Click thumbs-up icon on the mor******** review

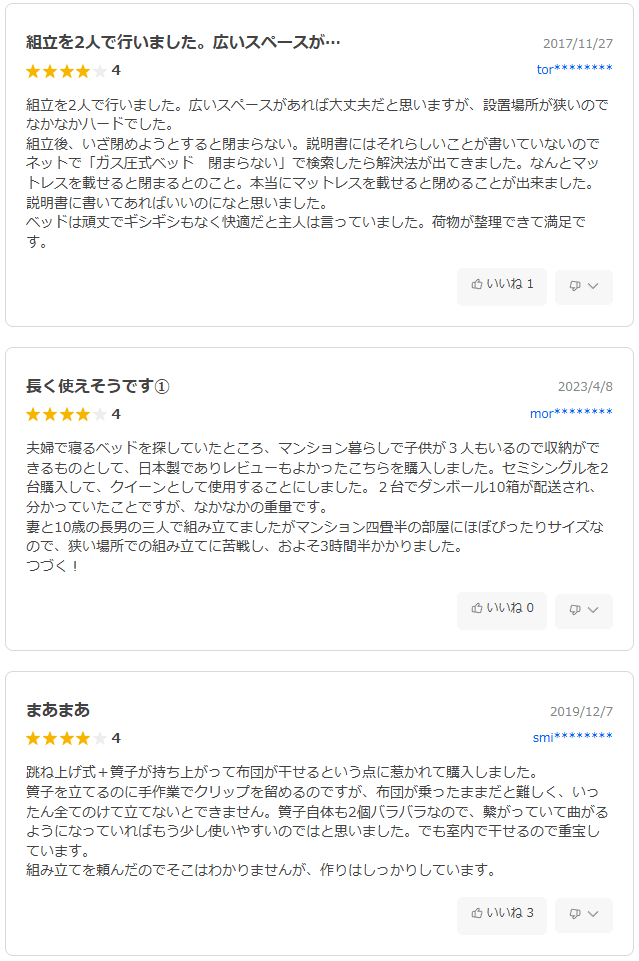477,608
